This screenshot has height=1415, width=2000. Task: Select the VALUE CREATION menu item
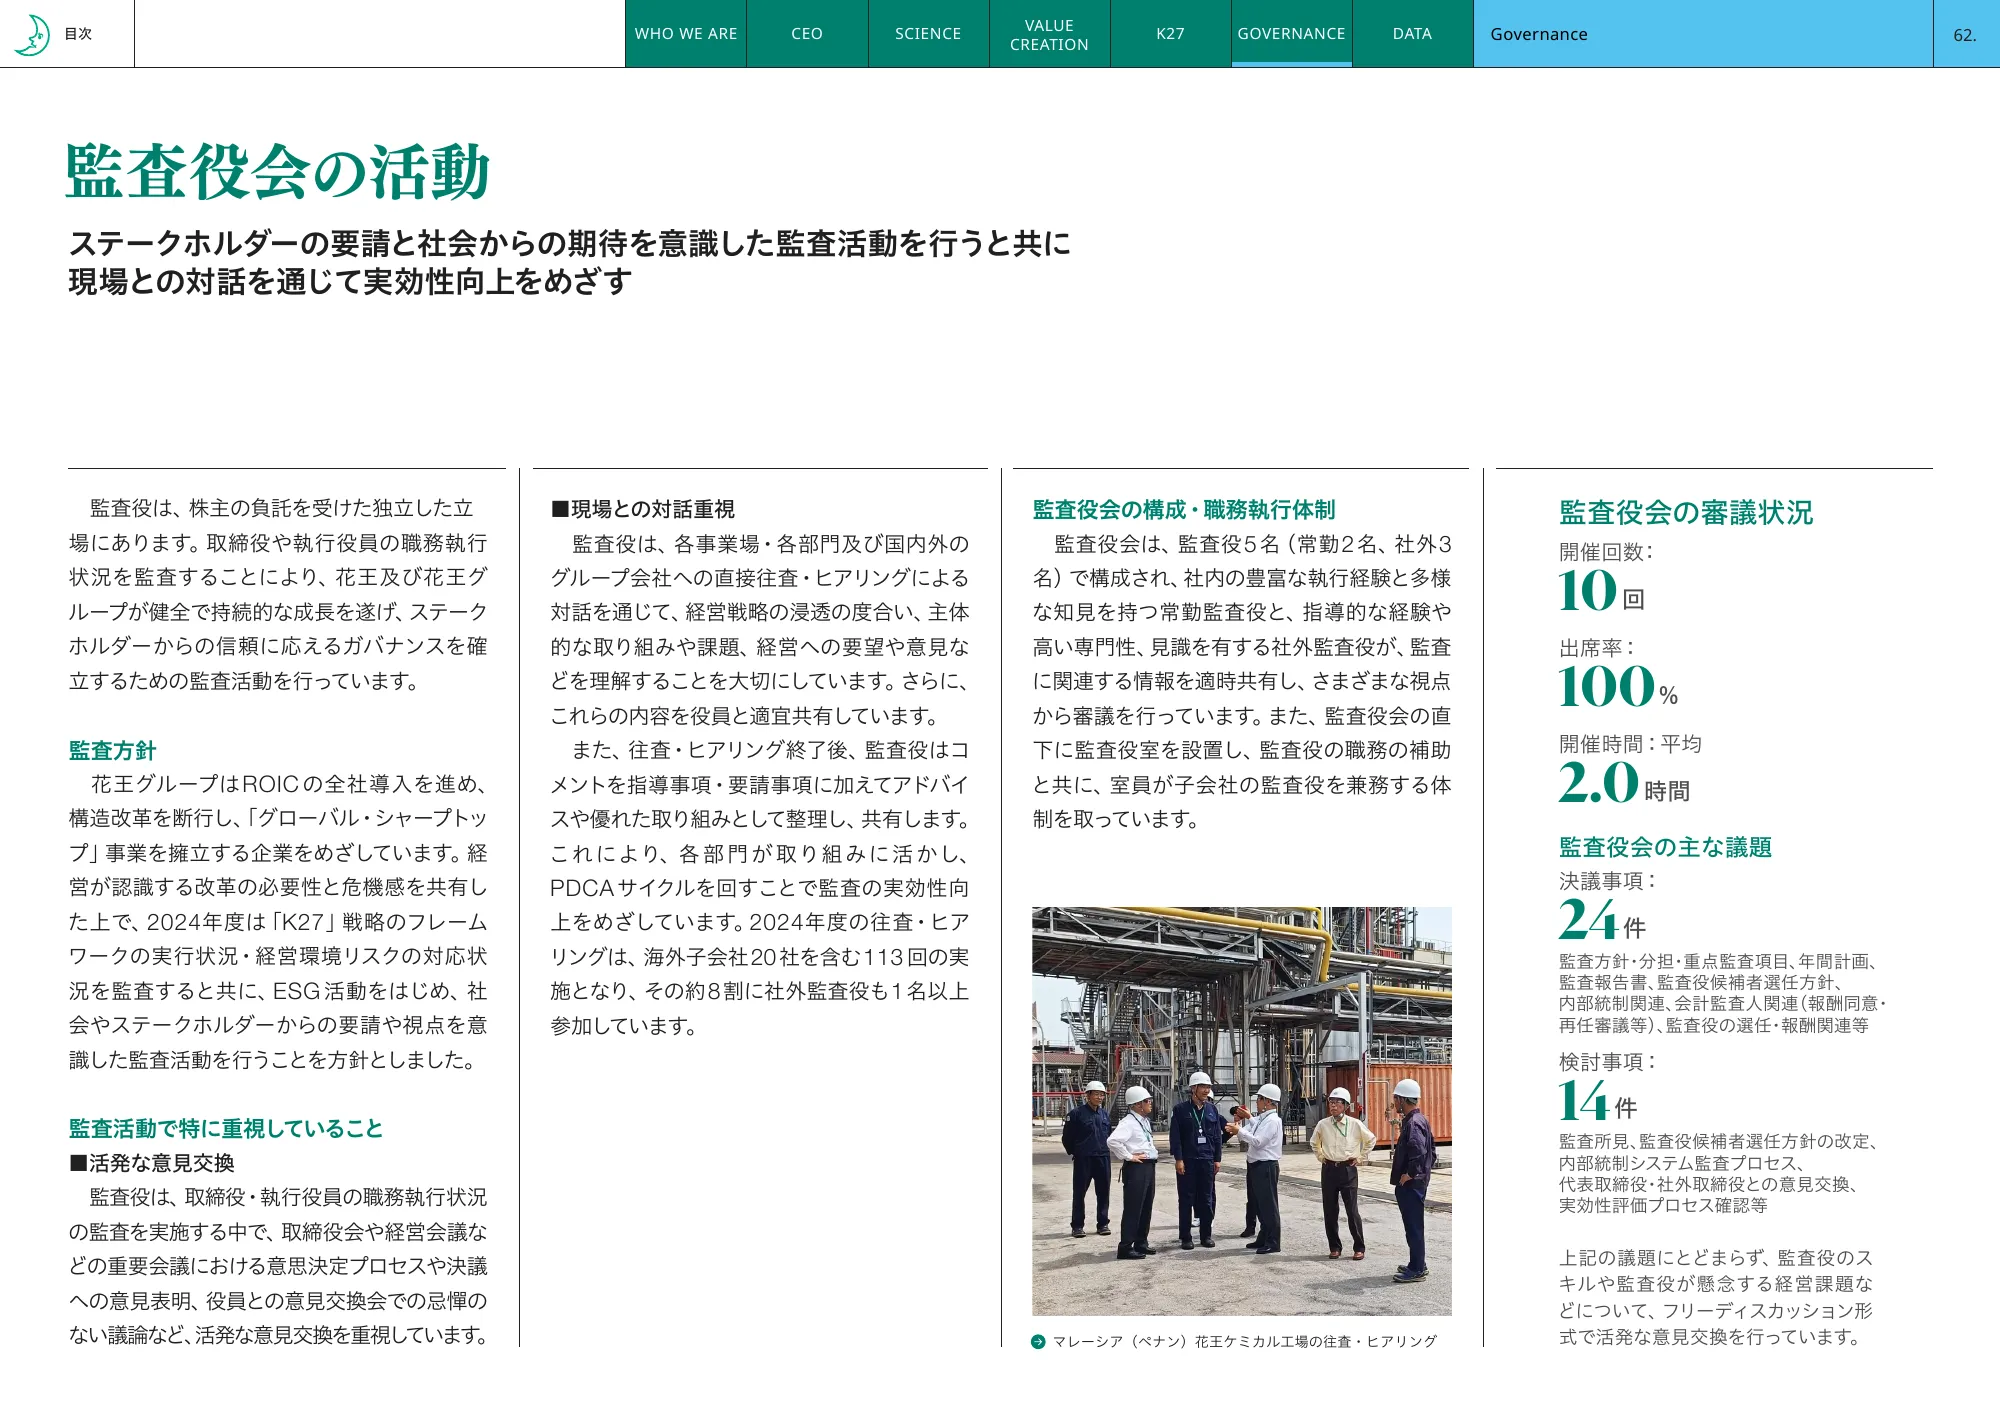point(1049,33)
